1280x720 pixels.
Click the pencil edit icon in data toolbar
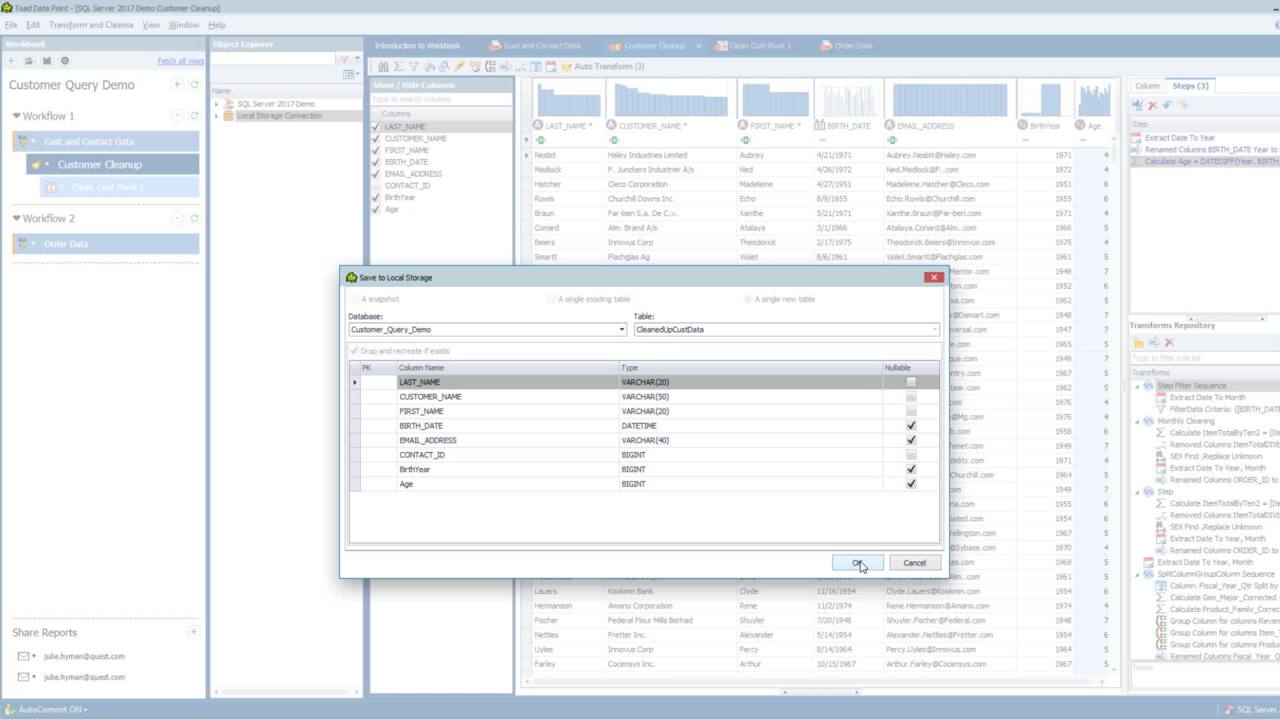click(460, 66)
